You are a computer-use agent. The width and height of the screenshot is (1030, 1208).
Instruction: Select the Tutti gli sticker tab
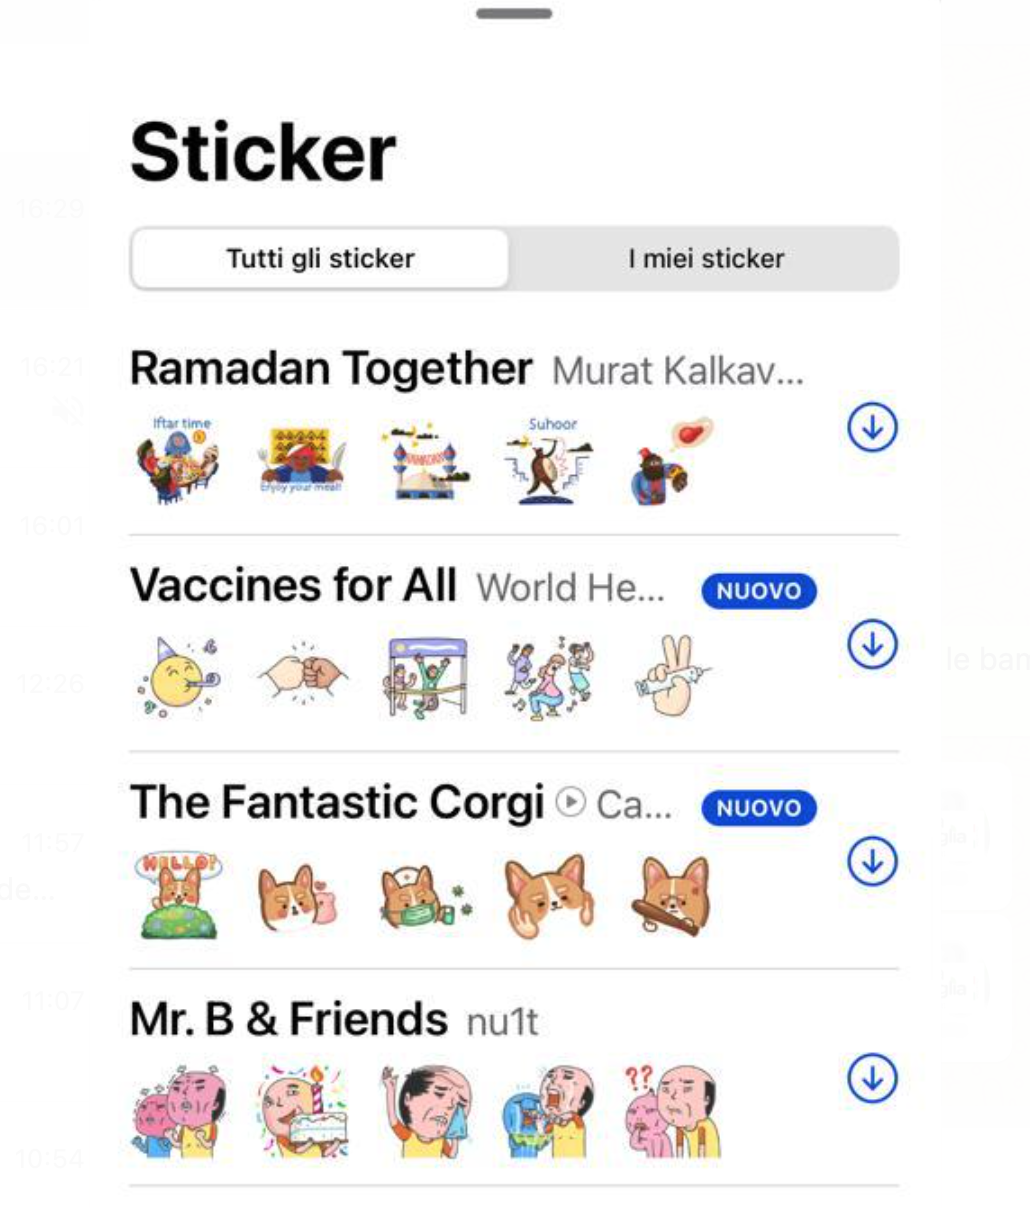pyautogui.click(x=320, y=259)
